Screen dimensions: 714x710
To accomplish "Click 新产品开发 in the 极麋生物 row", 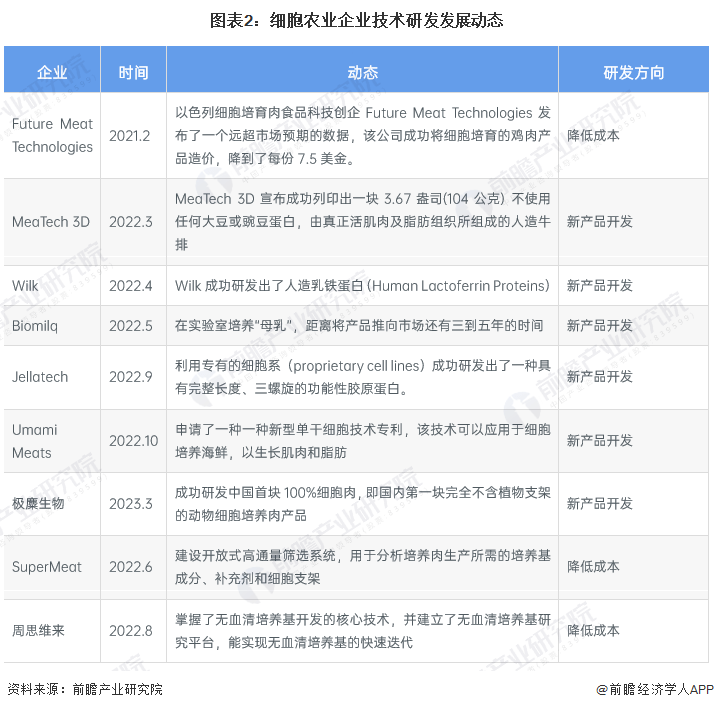I will click(600, 504).
